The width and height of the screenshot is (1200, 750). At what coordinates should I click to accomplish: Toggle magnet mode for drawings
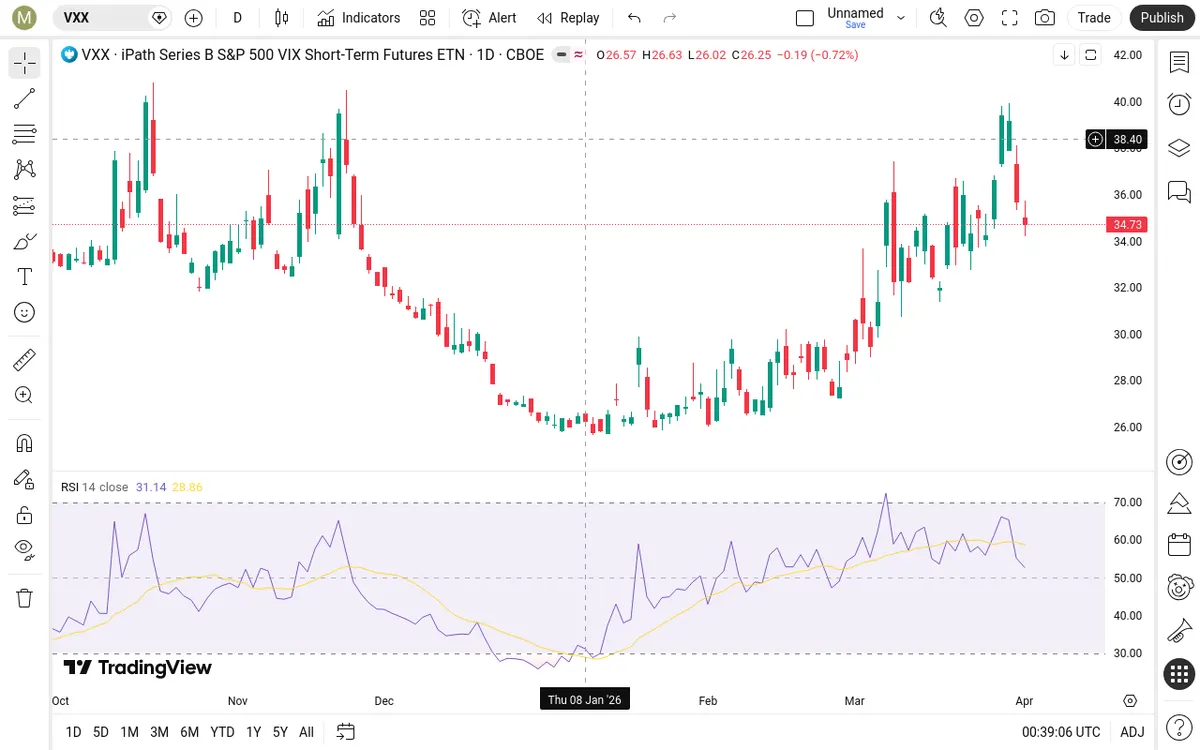25,443
